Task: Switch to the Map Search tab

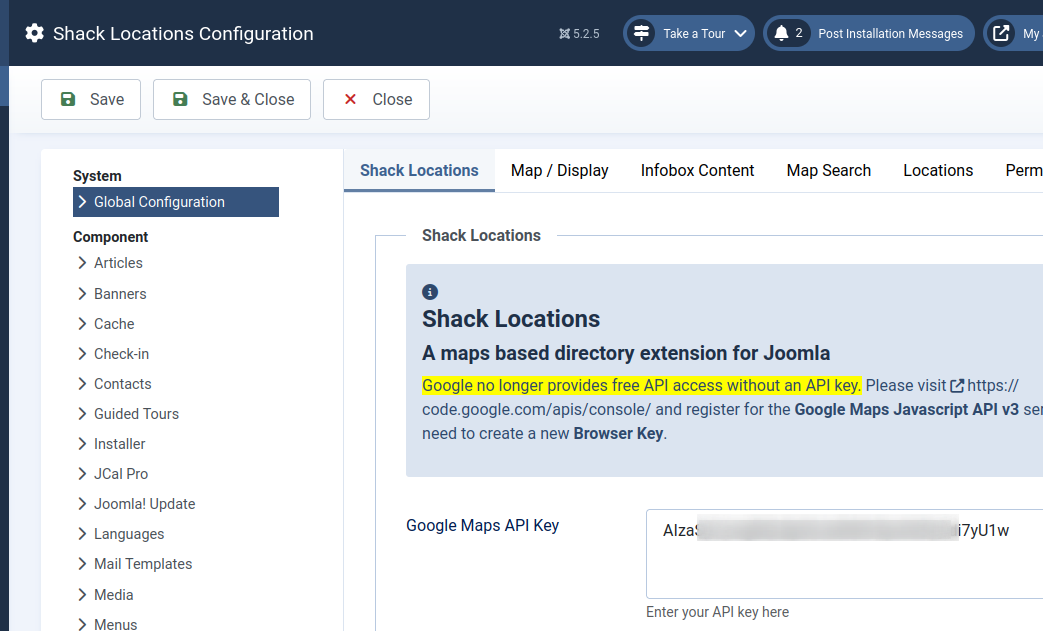Action: pyautogui.click(x=828, y=171)
